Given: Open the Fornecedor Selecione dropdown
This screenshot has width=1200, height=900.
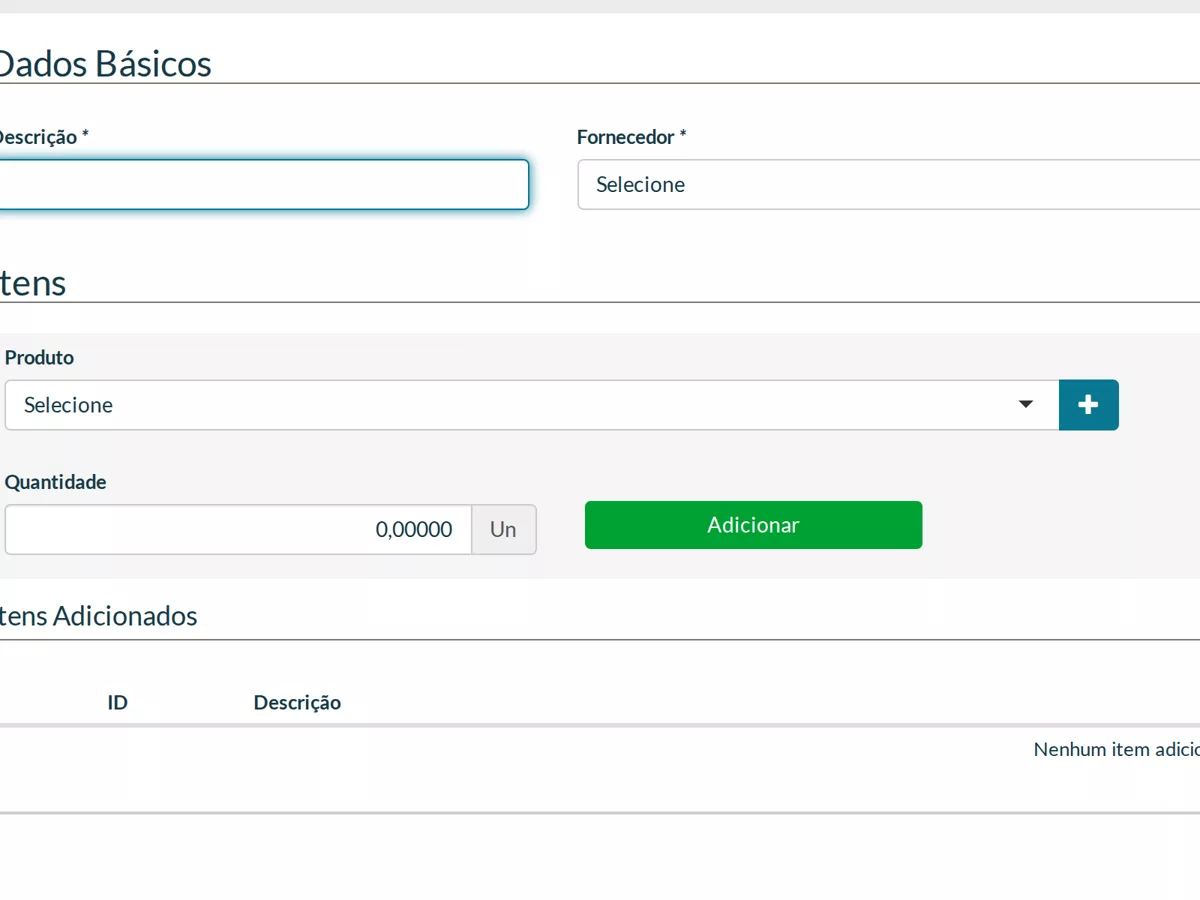Looking at the screenshot, I should pos(888,185).
